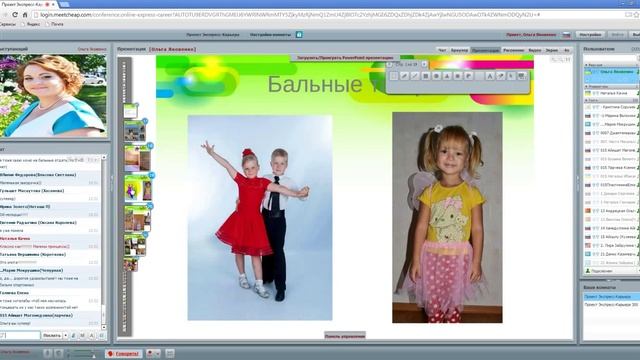Select user Наталья Качна in the users list

(x=611, y=93)
